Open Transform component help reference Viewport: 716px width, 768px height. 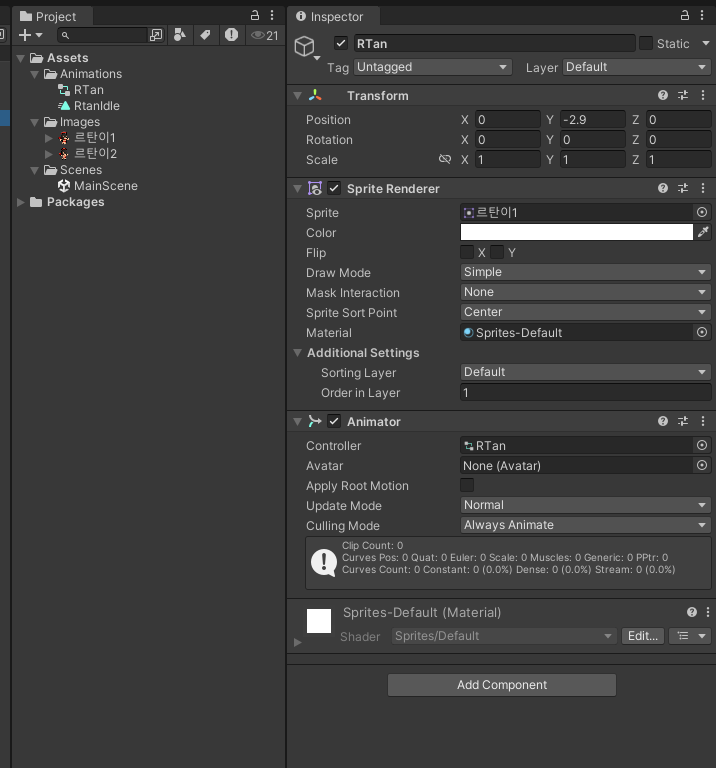point(663,95)
